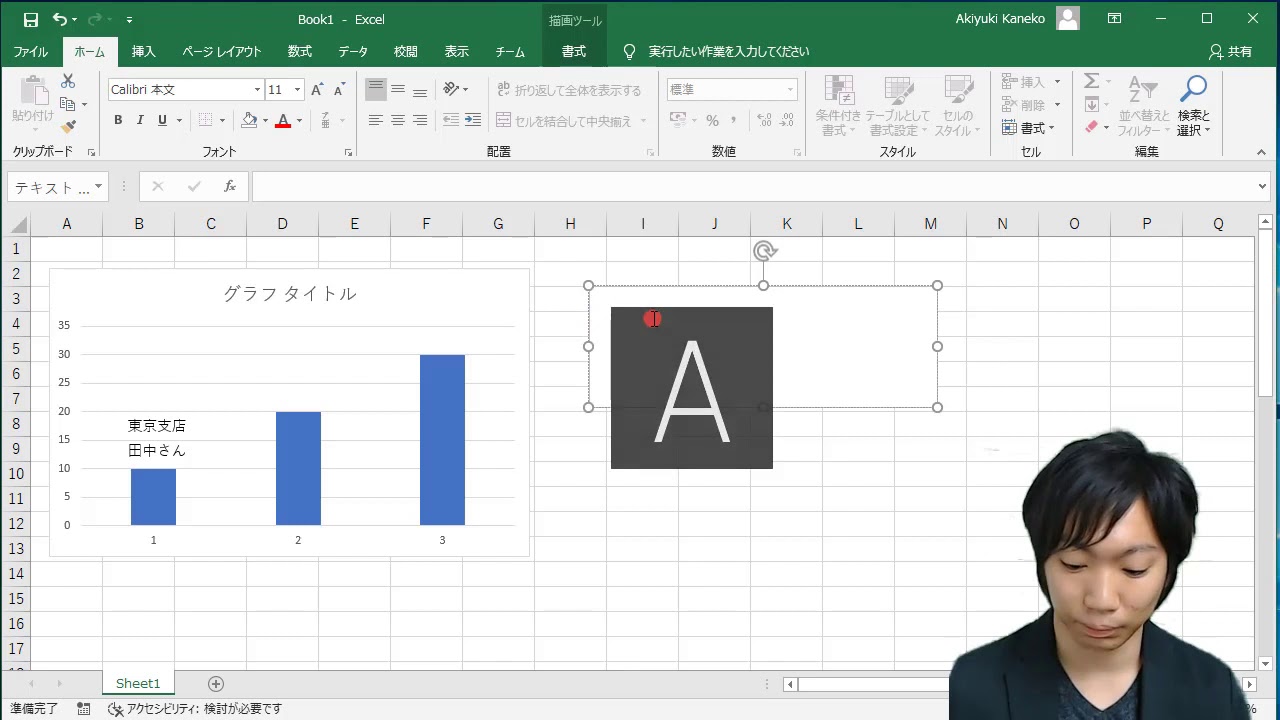Center text horizontally
This screenshot has height=720, width=1280.
coord(398,120)
